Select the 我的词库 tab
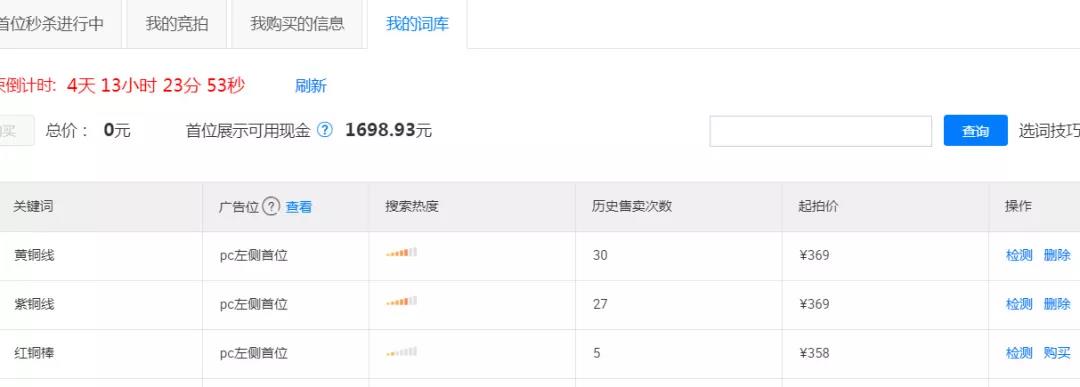This screenshot has height=387, width=1080. [x=417, y=24]
